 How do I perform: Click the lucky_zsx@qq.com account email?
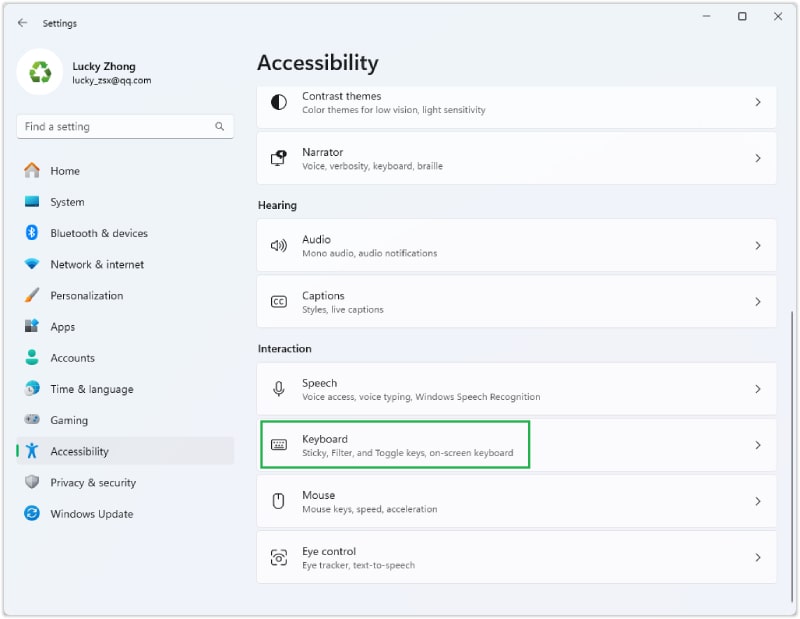(x=112, y=80)
